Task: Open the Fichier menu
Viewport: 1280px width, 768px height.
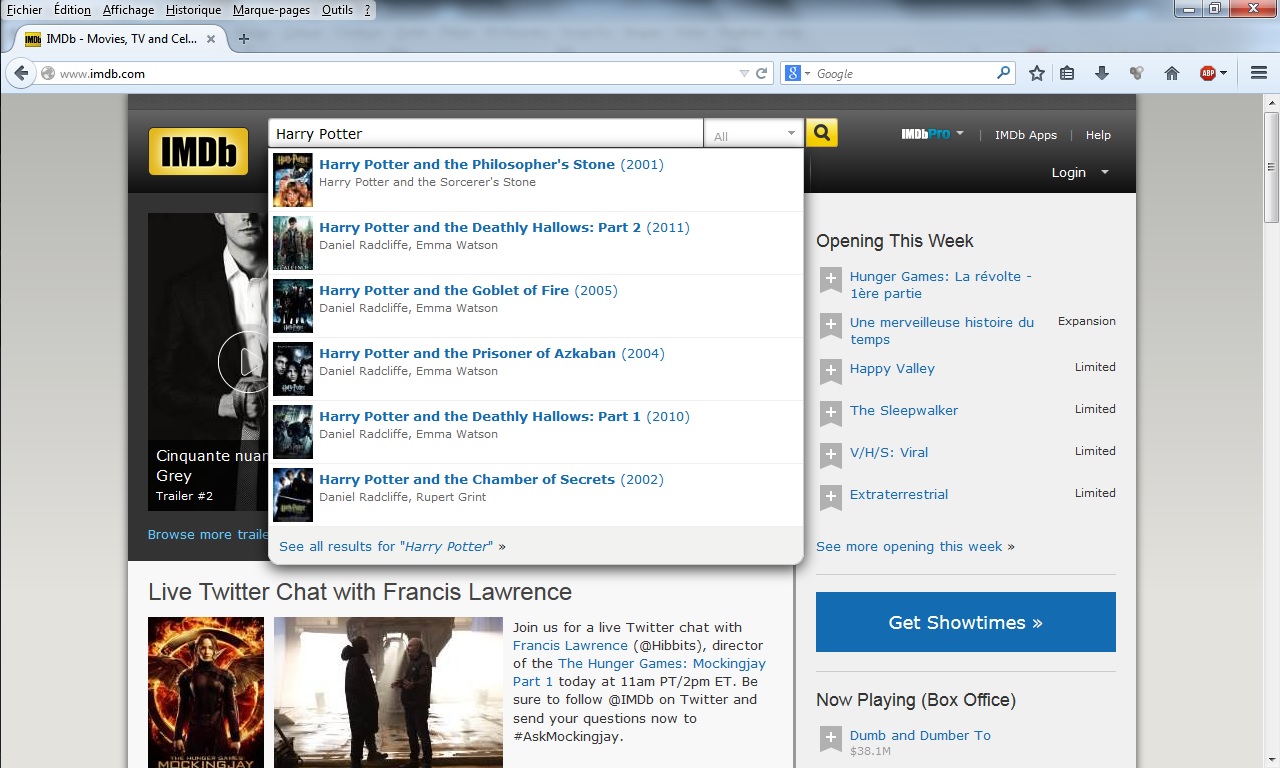Action: 25,10
